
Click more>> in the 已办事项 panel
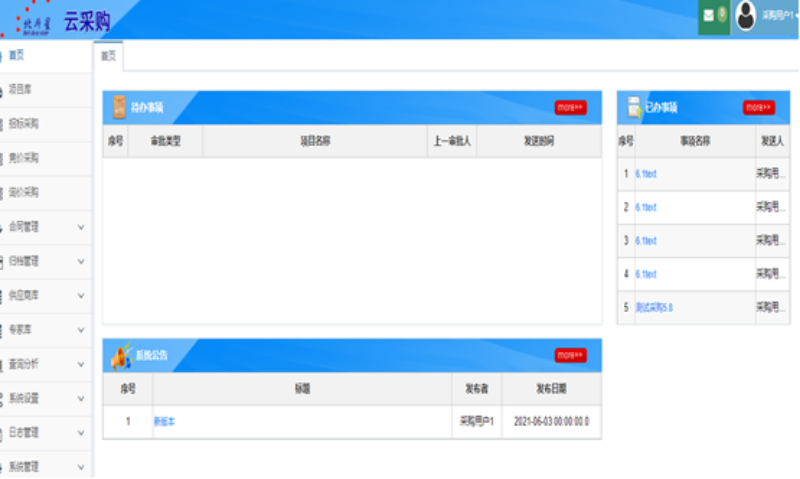759,107
